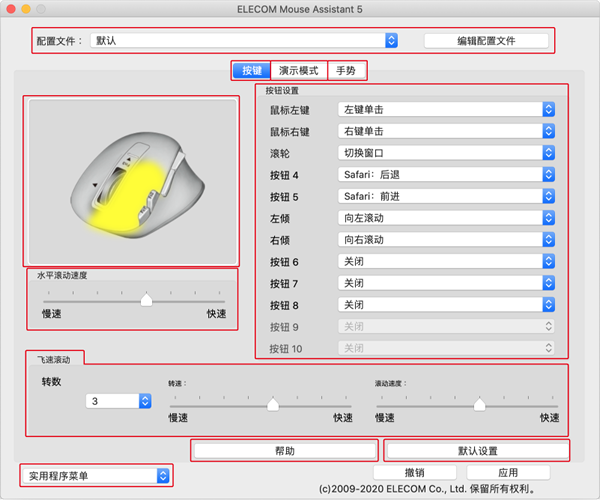Open the 按钮 6 function dropdown

pos(446,262)
